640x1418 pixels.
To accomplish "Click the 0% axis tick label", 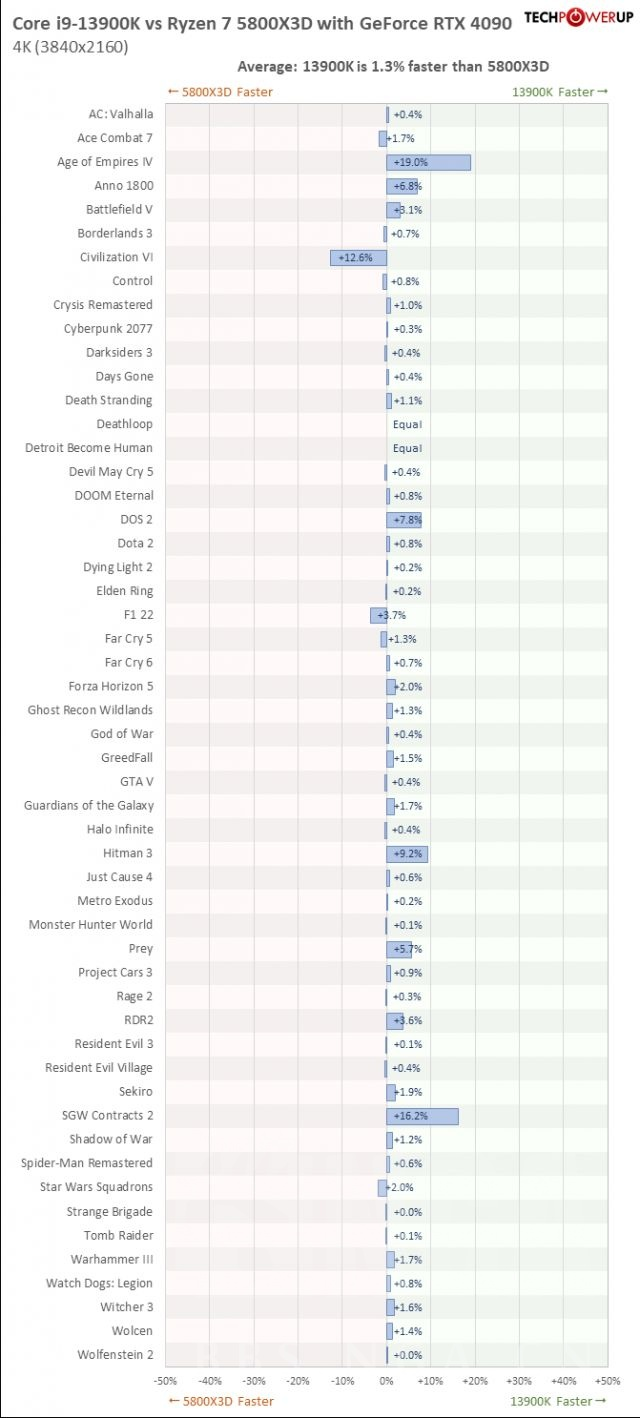I will point(386,1380).
